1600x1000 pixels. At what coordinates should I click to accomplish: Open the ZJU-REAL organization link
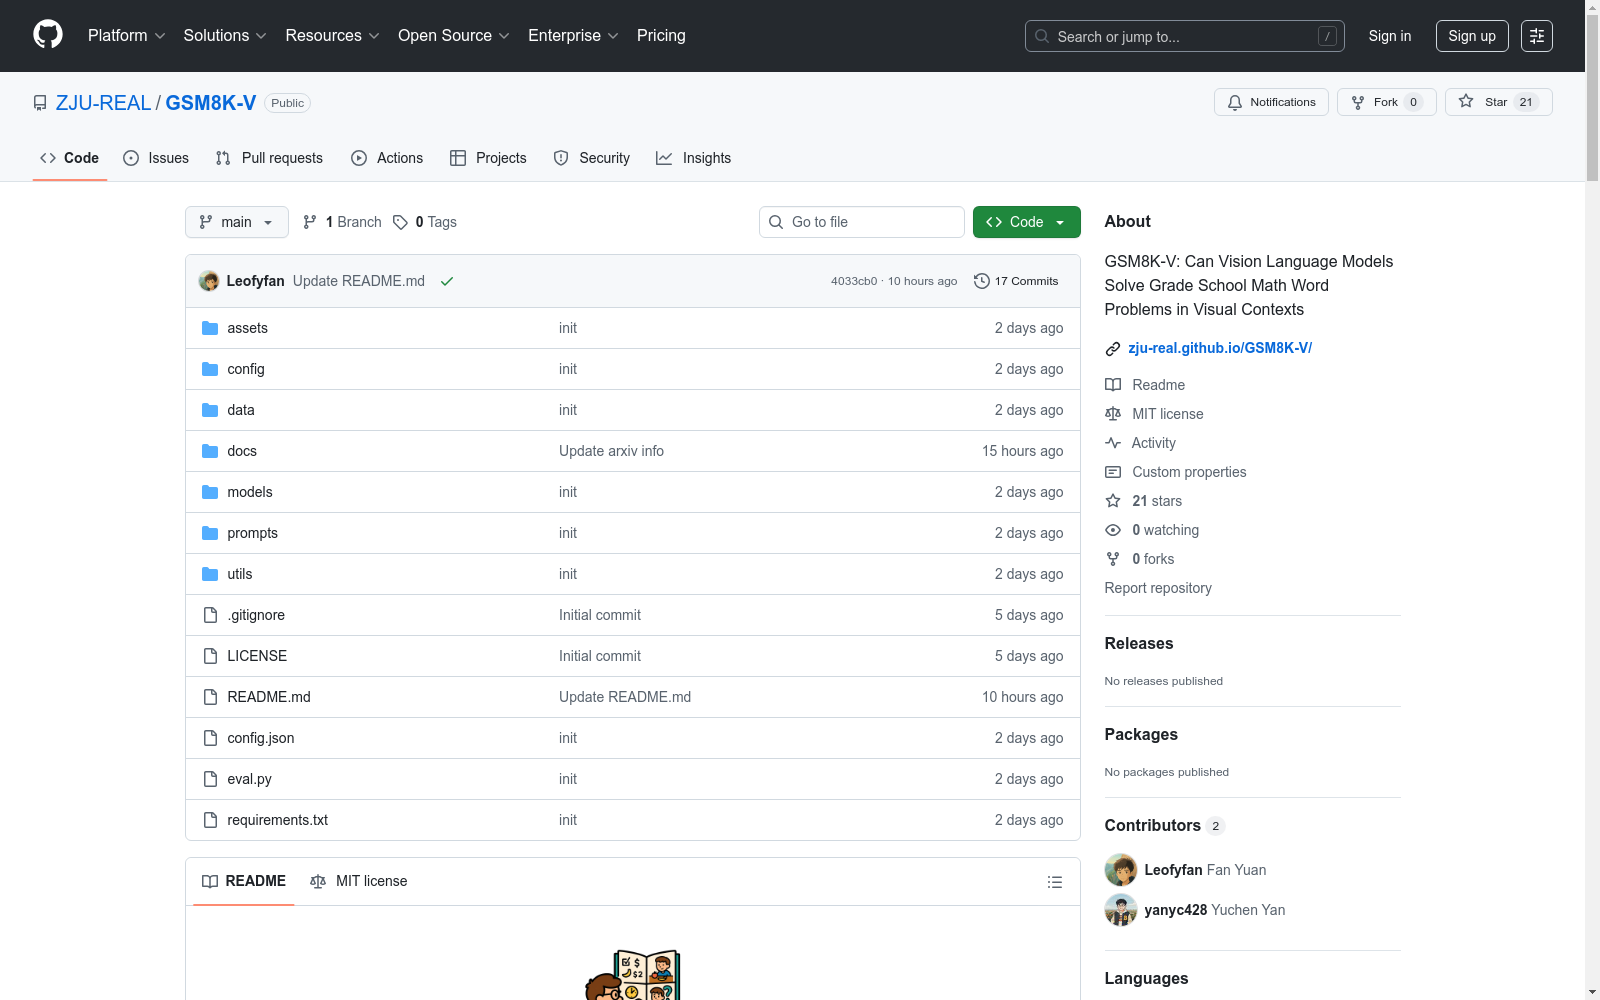click(x=104, y=103)
